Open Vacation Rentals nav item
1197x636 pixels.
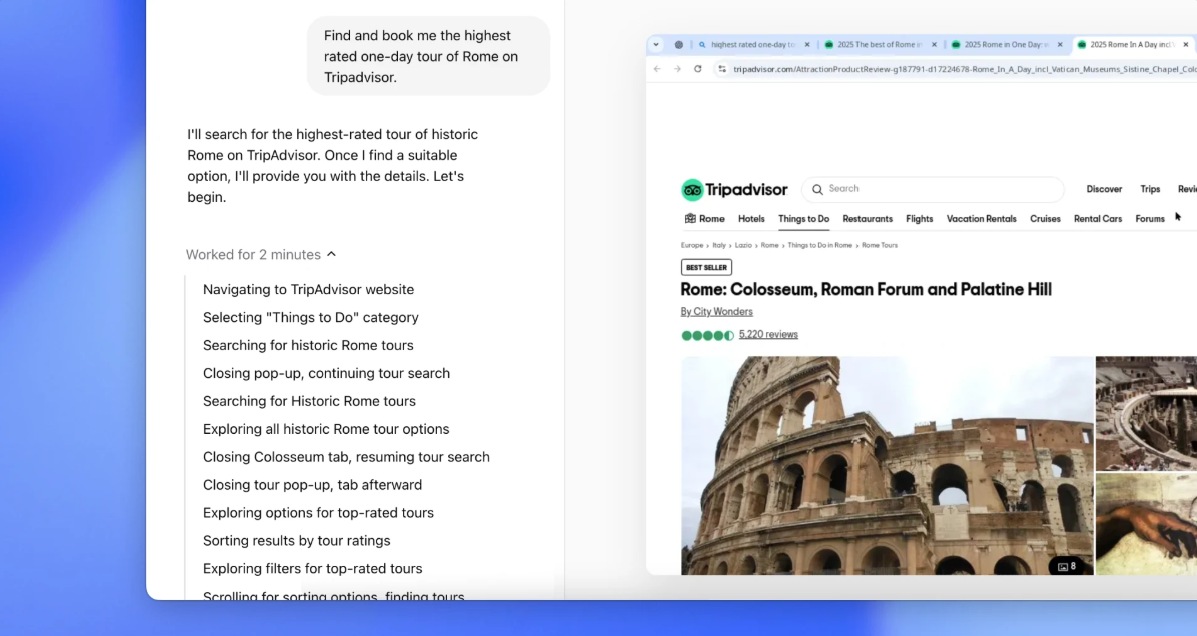pos(981,218)
